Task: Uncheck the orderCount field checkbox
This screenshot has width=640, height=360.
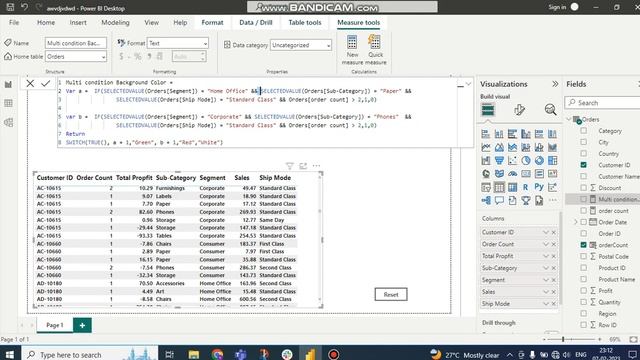Action: 584,245
